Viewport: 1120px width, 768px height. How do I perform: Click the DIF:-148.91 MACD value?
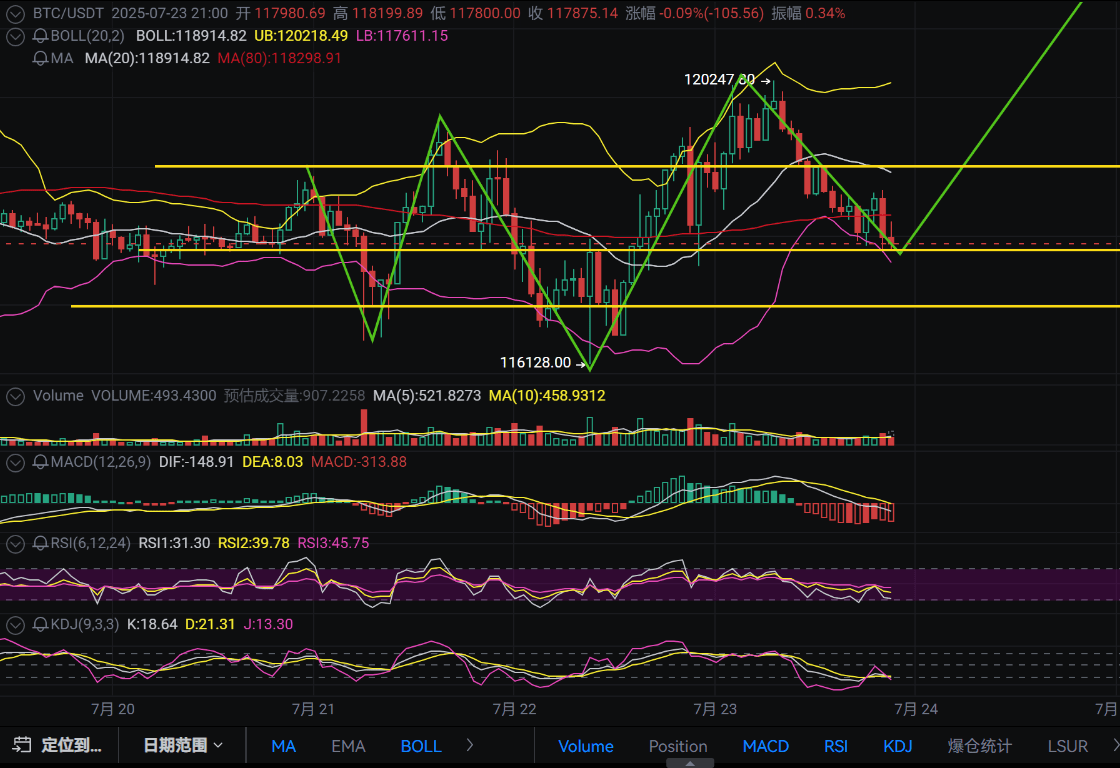point(196,462)
